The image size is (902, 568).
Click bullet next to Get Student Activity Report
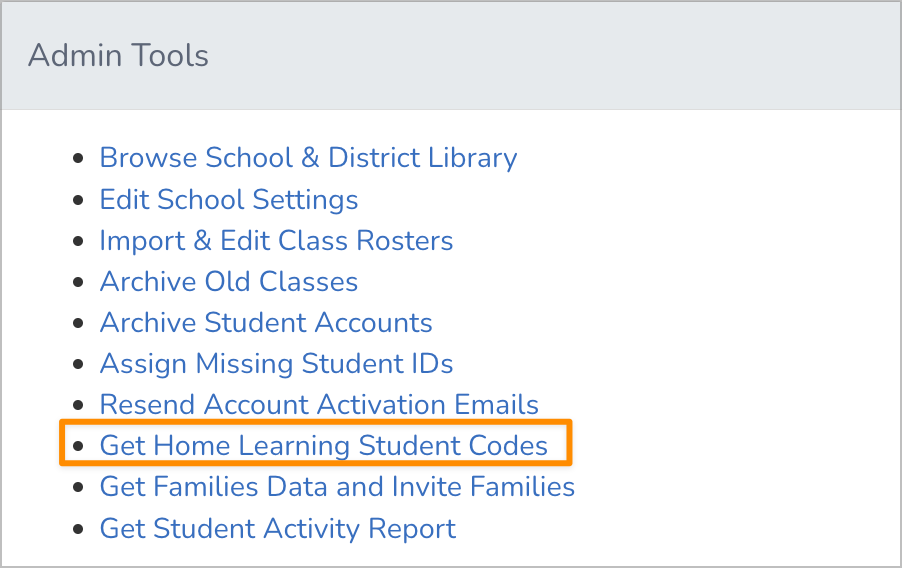78,529
